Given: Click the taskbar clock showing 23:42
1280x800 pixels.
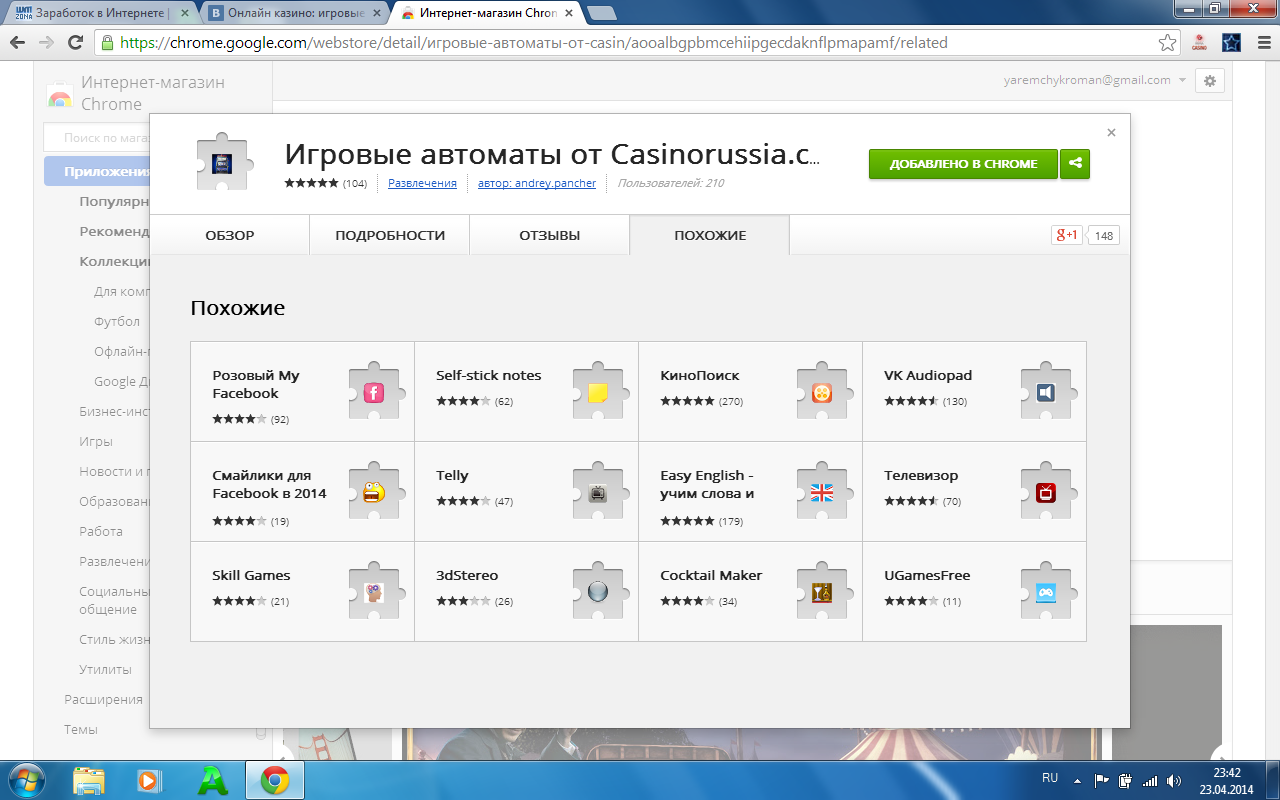Looking at the screenshot, I should click(x=1227, y=773).
